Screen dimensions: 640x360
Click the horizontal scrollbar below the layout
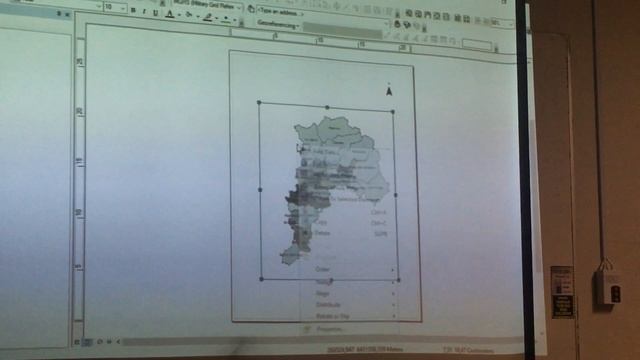[x=322, y=342]
